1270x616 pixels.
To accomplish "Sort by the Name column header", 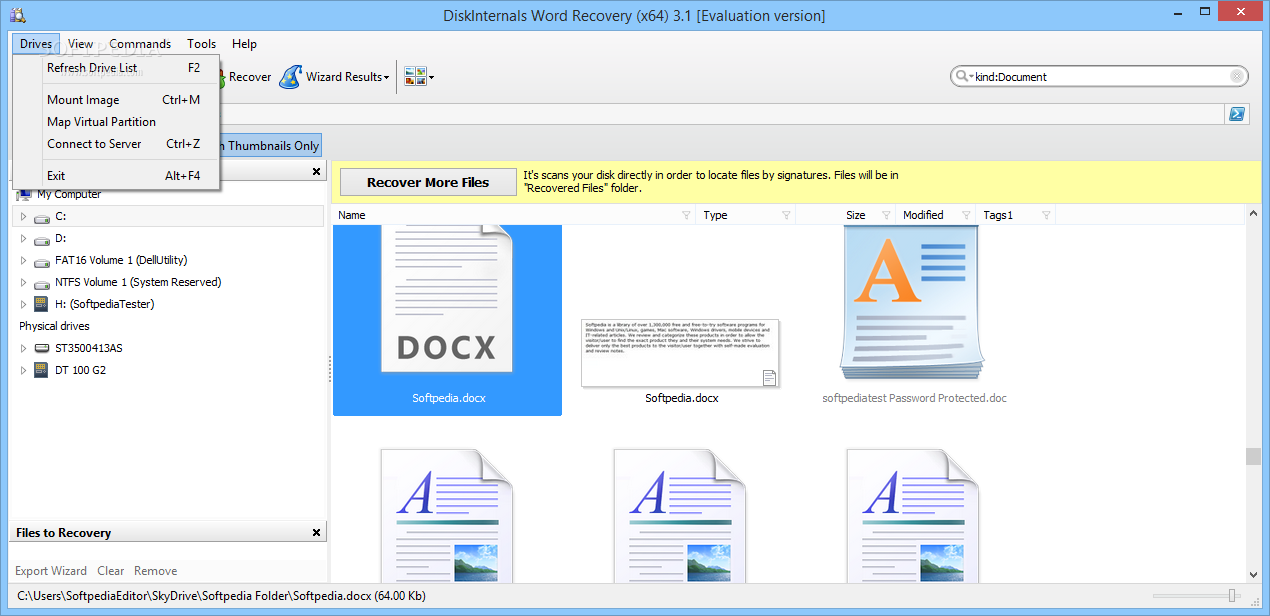I will pos(352,215).
